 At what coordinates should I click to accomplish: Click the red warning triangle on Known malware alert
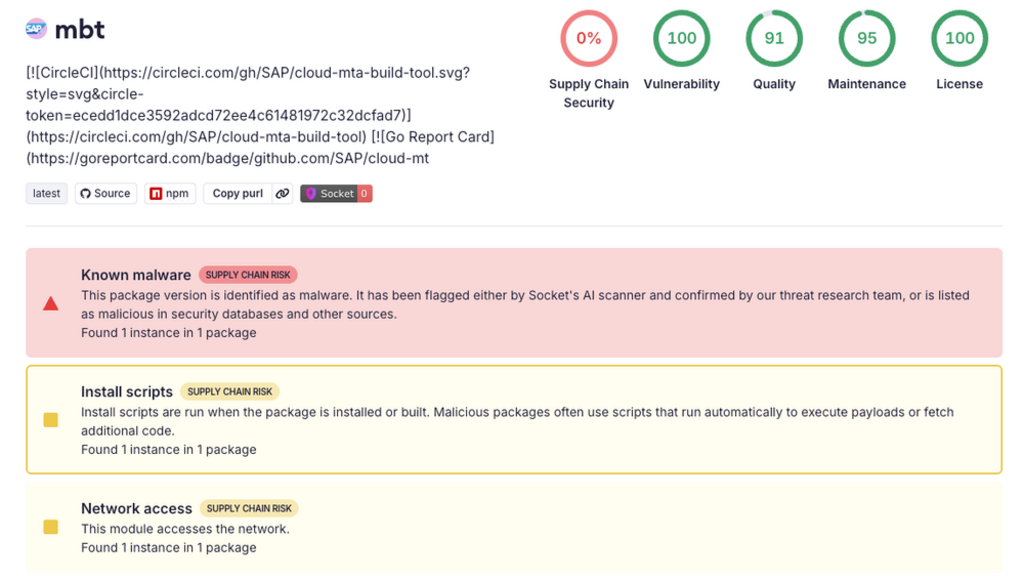coord(50,304)
